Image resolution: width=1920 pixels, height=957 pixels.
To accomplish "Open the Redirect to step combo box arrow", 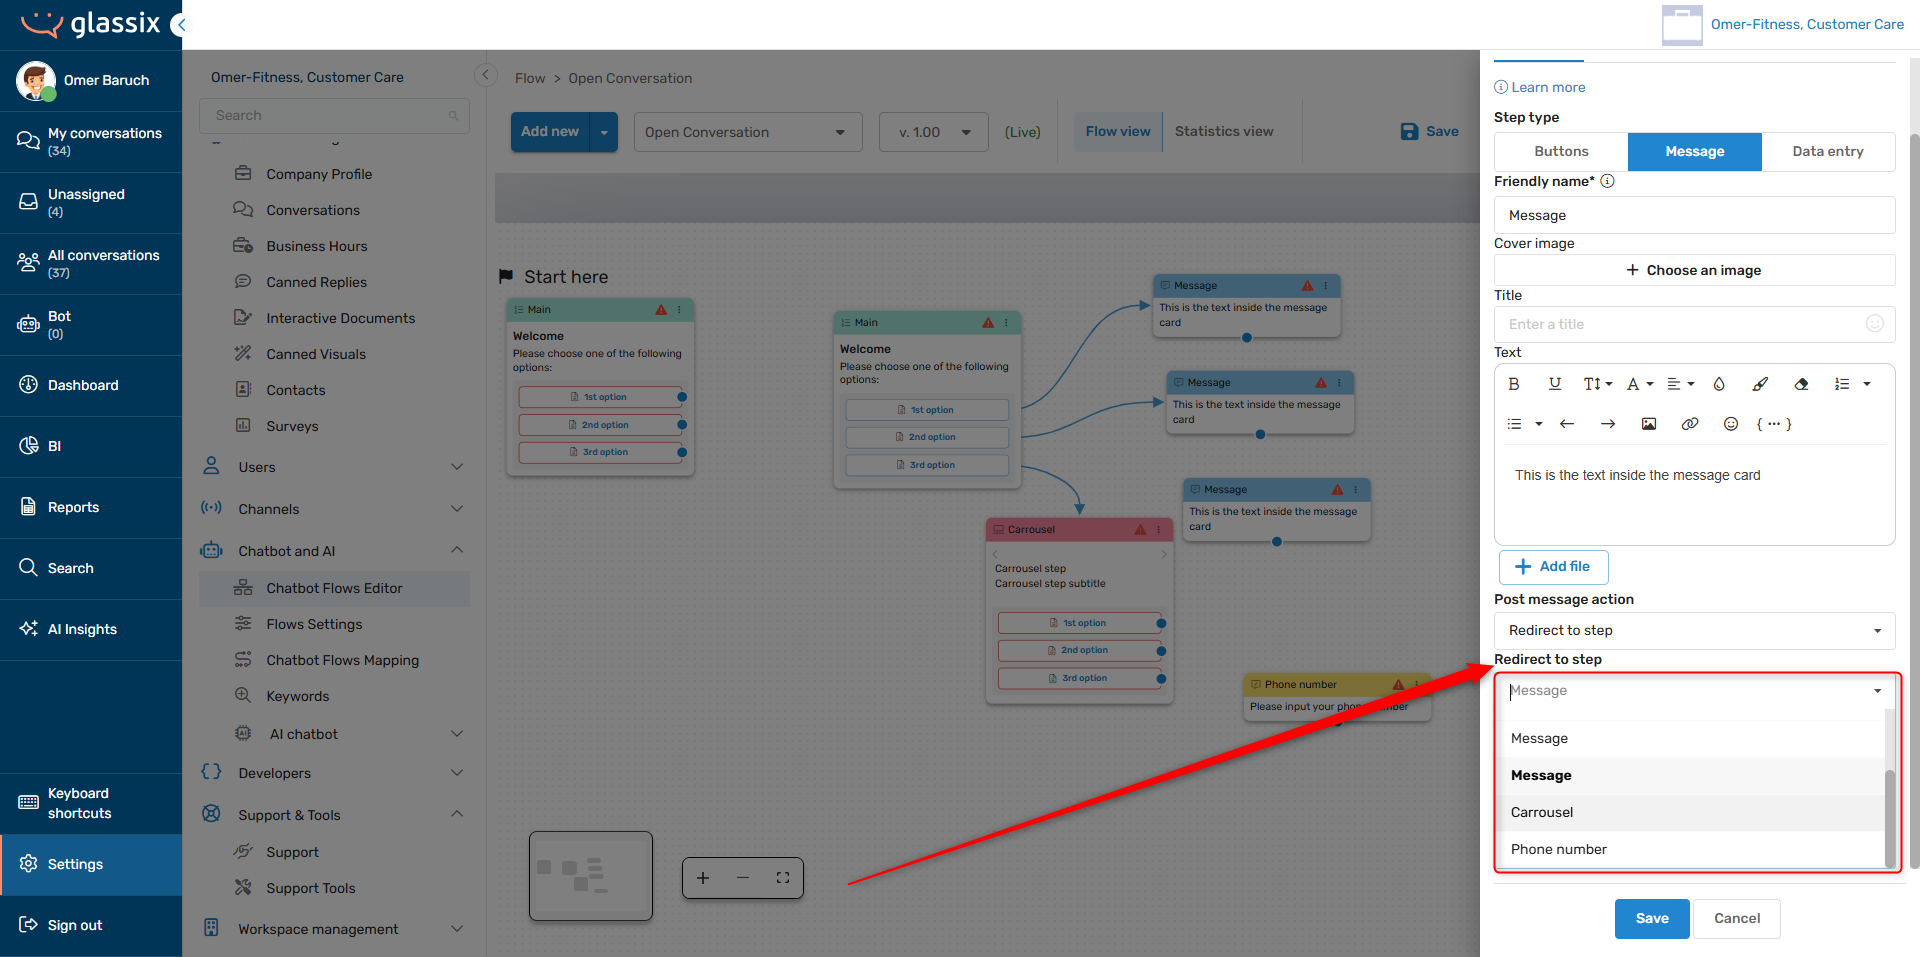I will coord(1877,691).
